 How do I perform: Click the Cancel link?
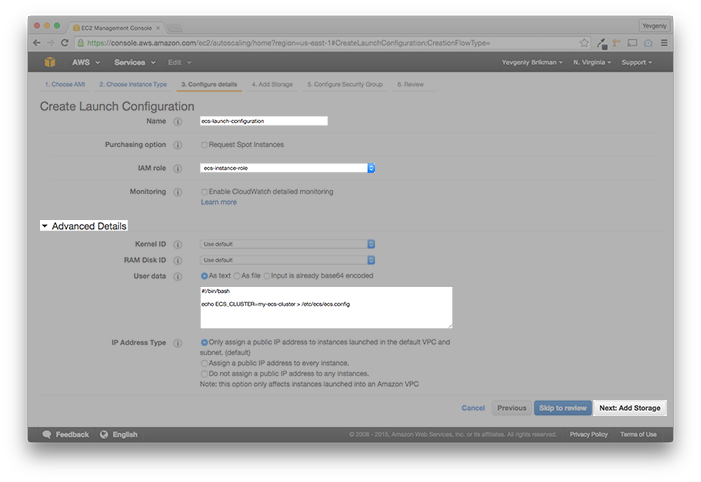(473, 408)
